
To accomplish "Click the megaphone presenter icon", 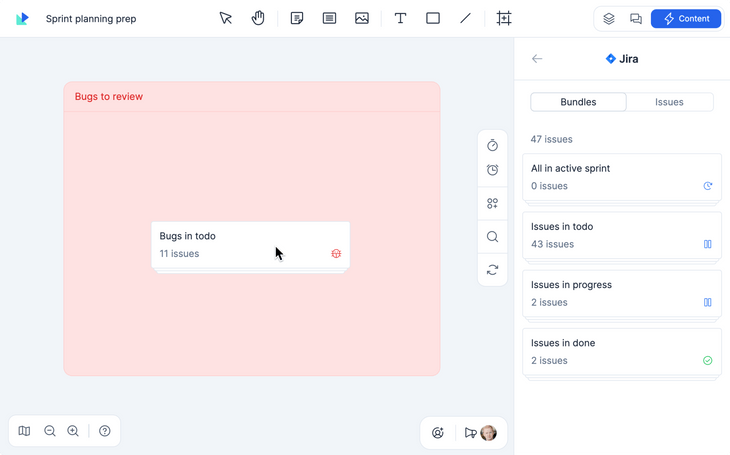I will tap(471, 433).
